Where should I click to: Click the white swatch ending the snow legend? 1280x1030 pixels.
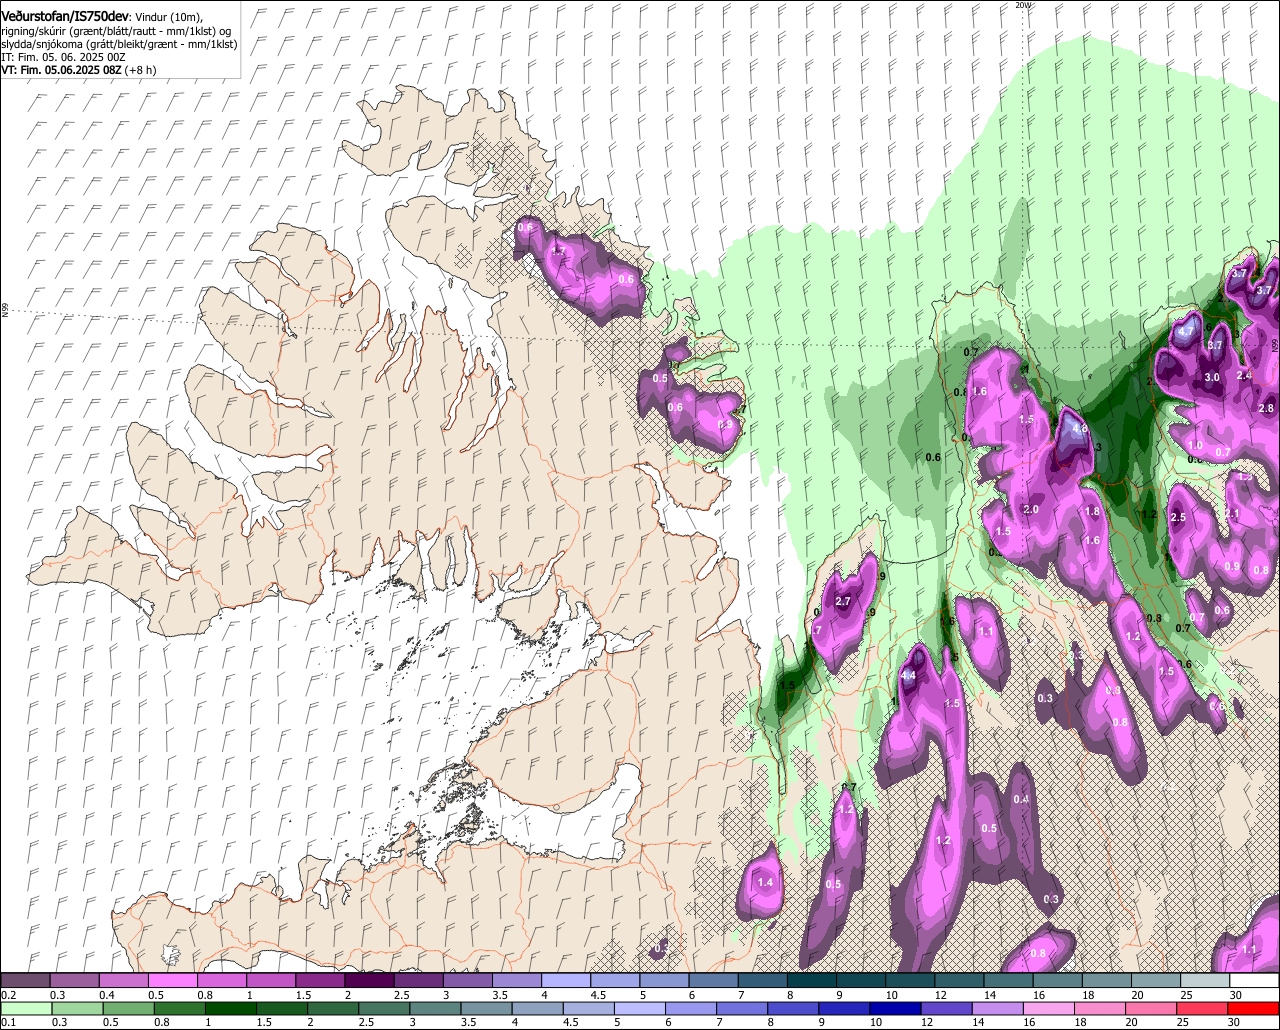[1255, 981]
